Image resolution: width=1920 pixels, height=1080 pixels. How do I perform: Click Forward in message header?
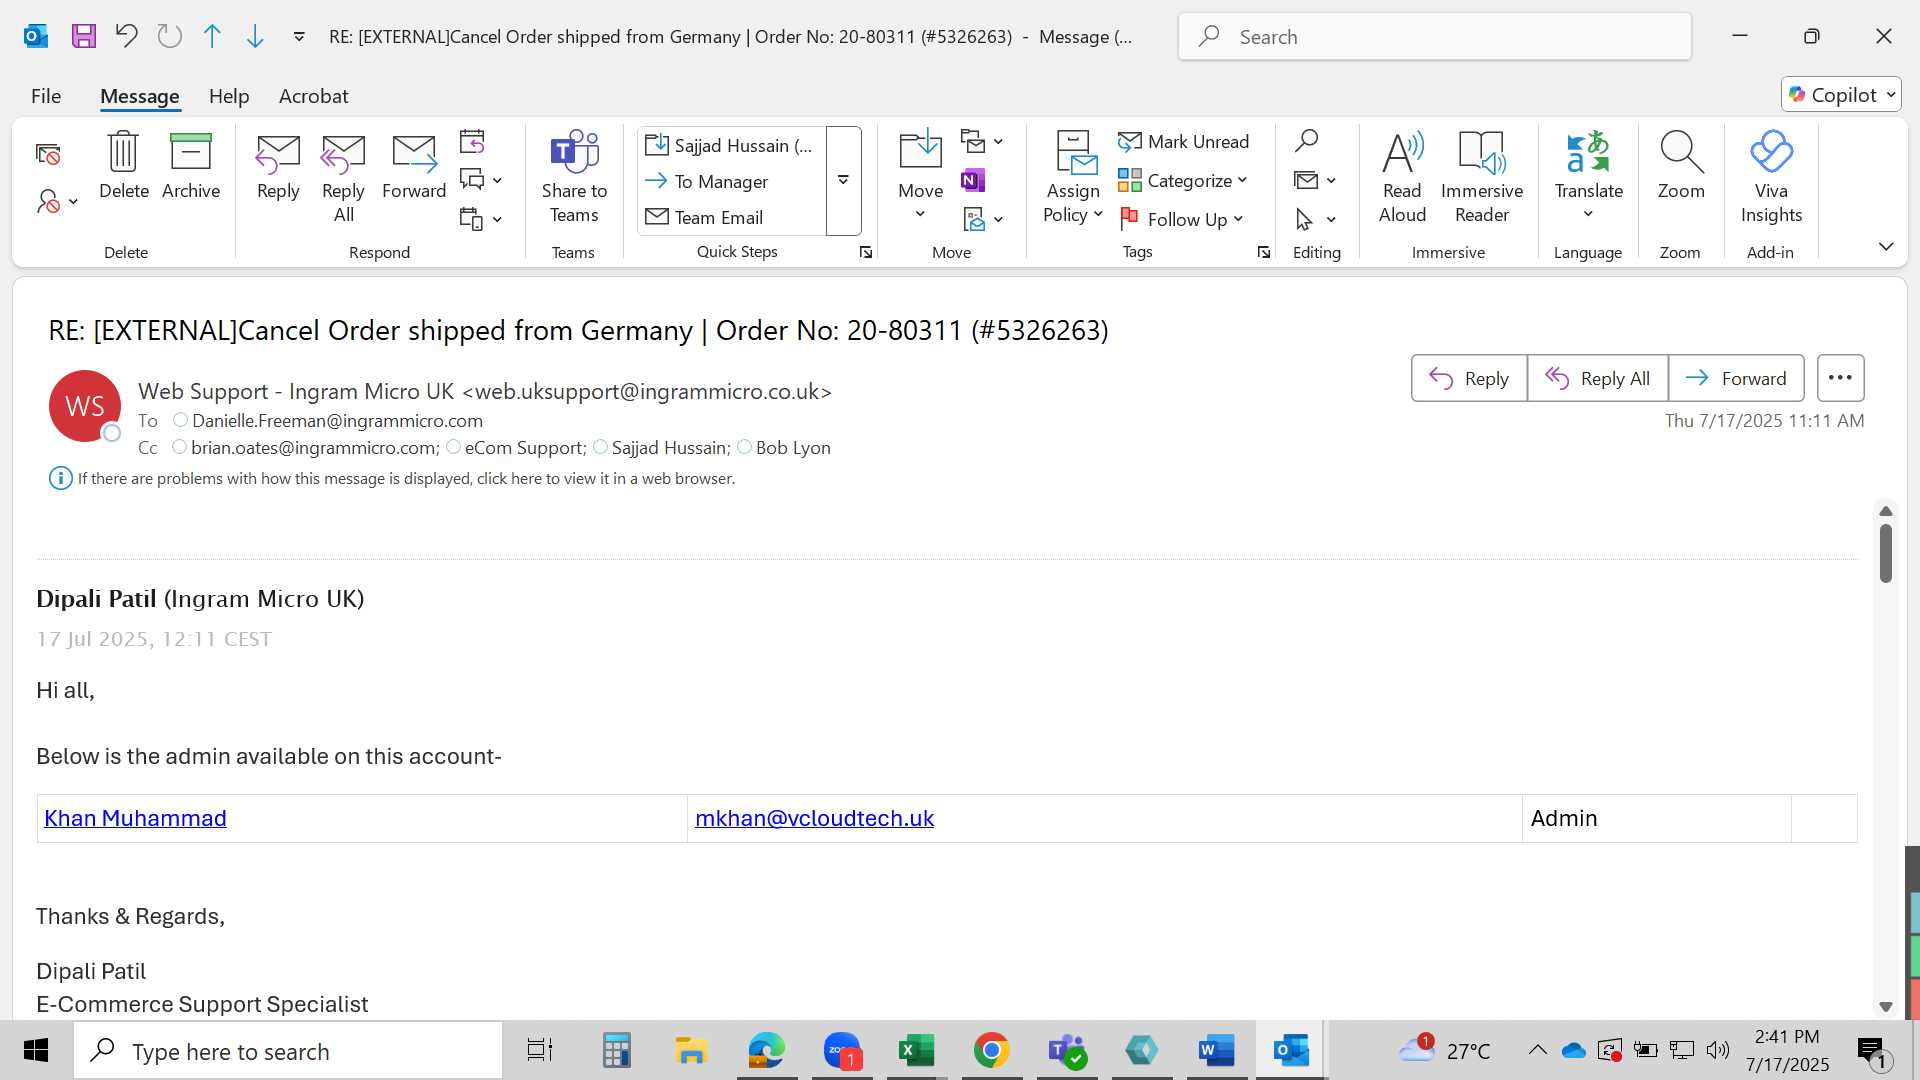[x=1736, y=378]
